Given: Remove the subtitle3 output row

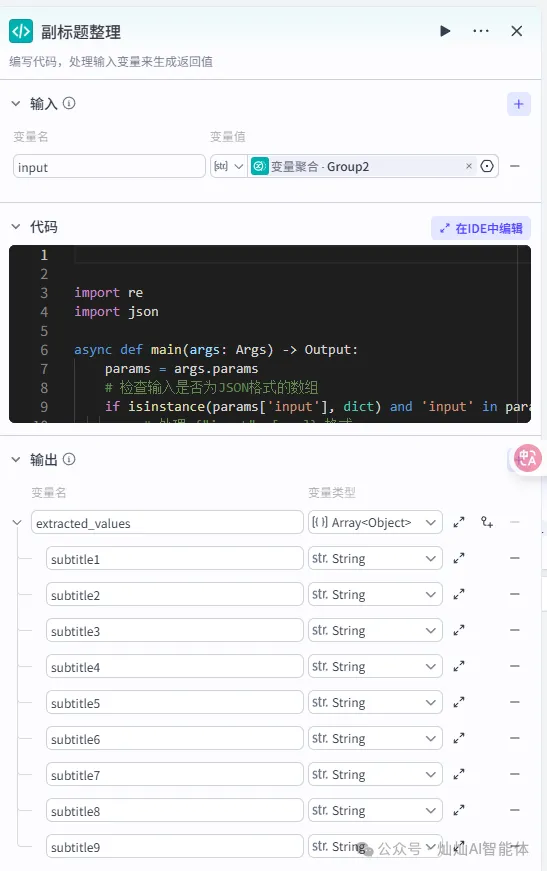Looking at the screenshot, I should [515, 630].
